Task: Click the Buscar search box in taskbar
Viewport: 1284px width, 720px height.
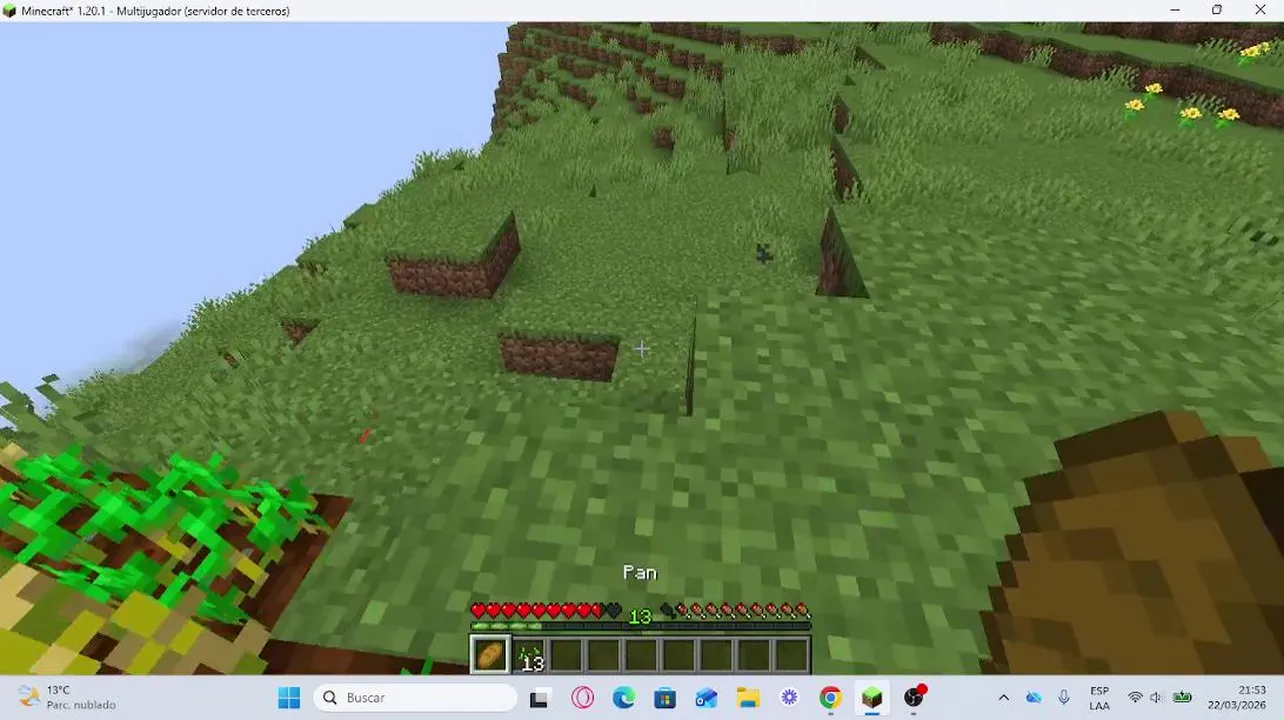Action: (416, 697)
